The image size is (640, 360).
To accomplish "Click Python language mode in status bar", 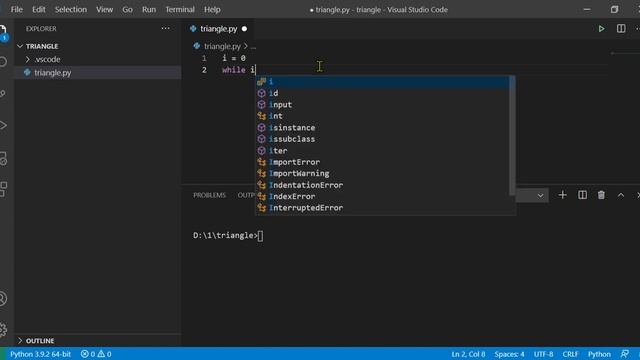I will (x=599, y=354).
